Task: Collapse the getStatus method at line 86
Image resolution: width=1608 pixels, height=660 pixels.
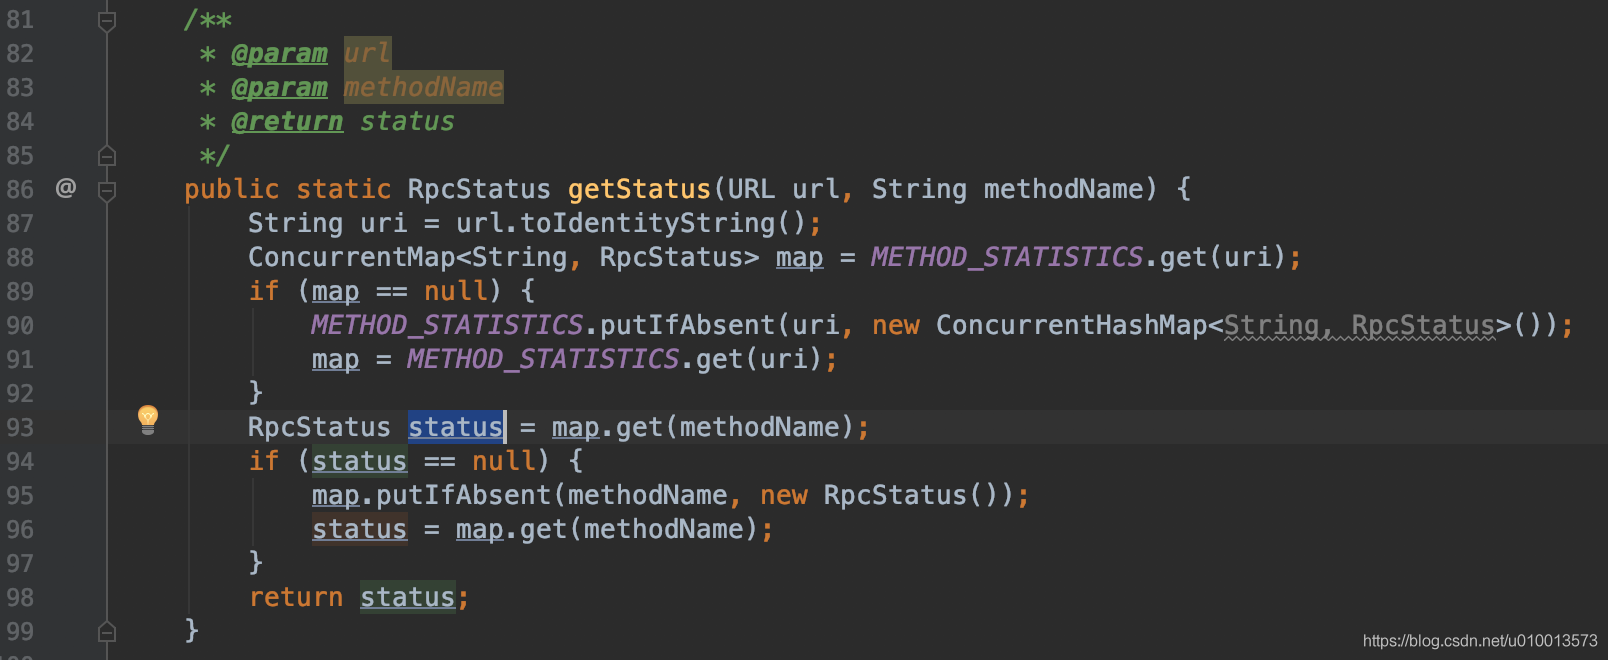Action: point(107,190)
